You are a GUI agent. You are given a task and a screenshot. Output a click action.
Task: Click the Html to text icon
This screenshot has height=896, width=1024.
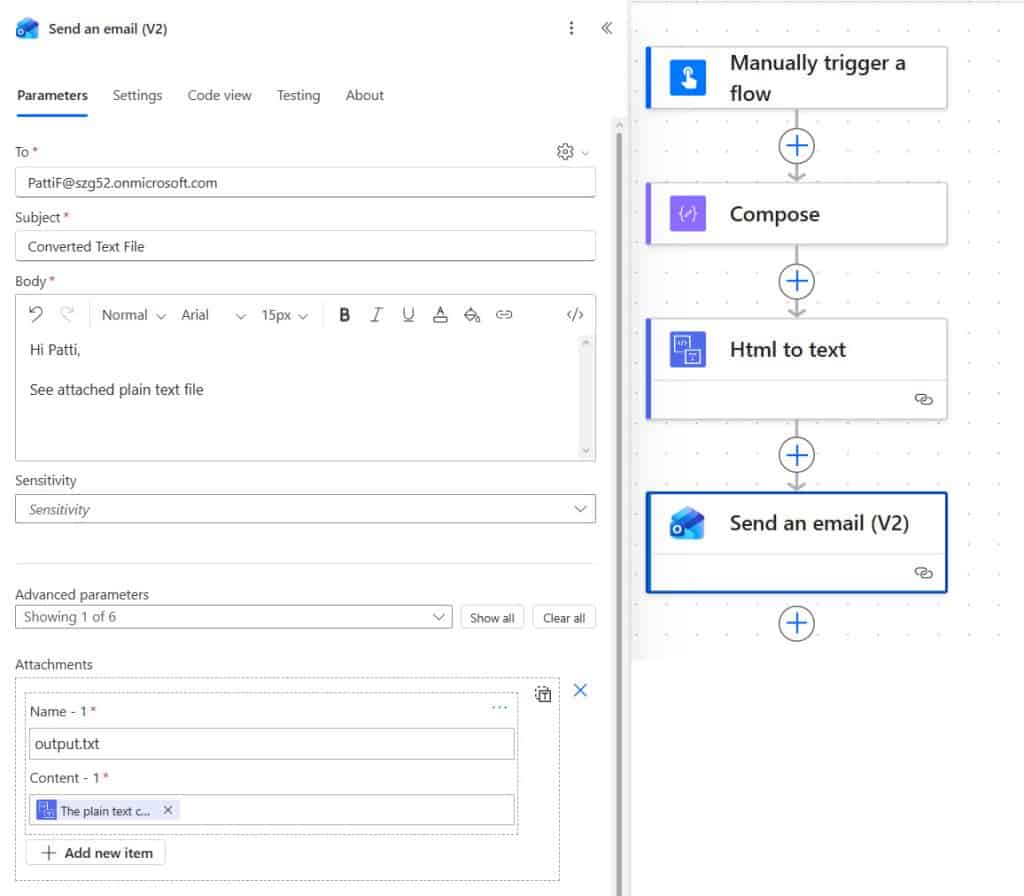(x=688, y=349)
